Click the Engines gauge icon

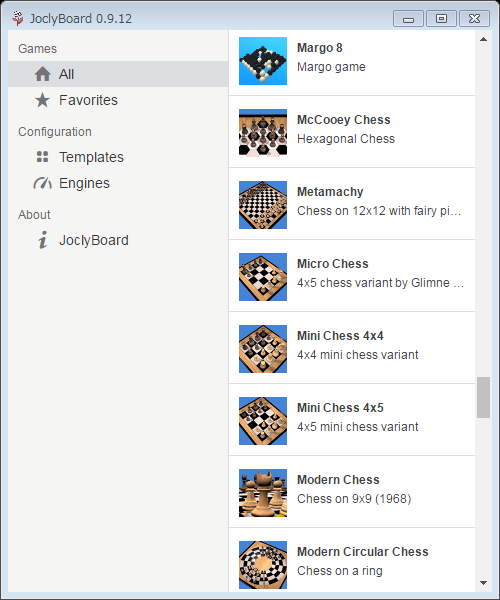coord(42,183)
